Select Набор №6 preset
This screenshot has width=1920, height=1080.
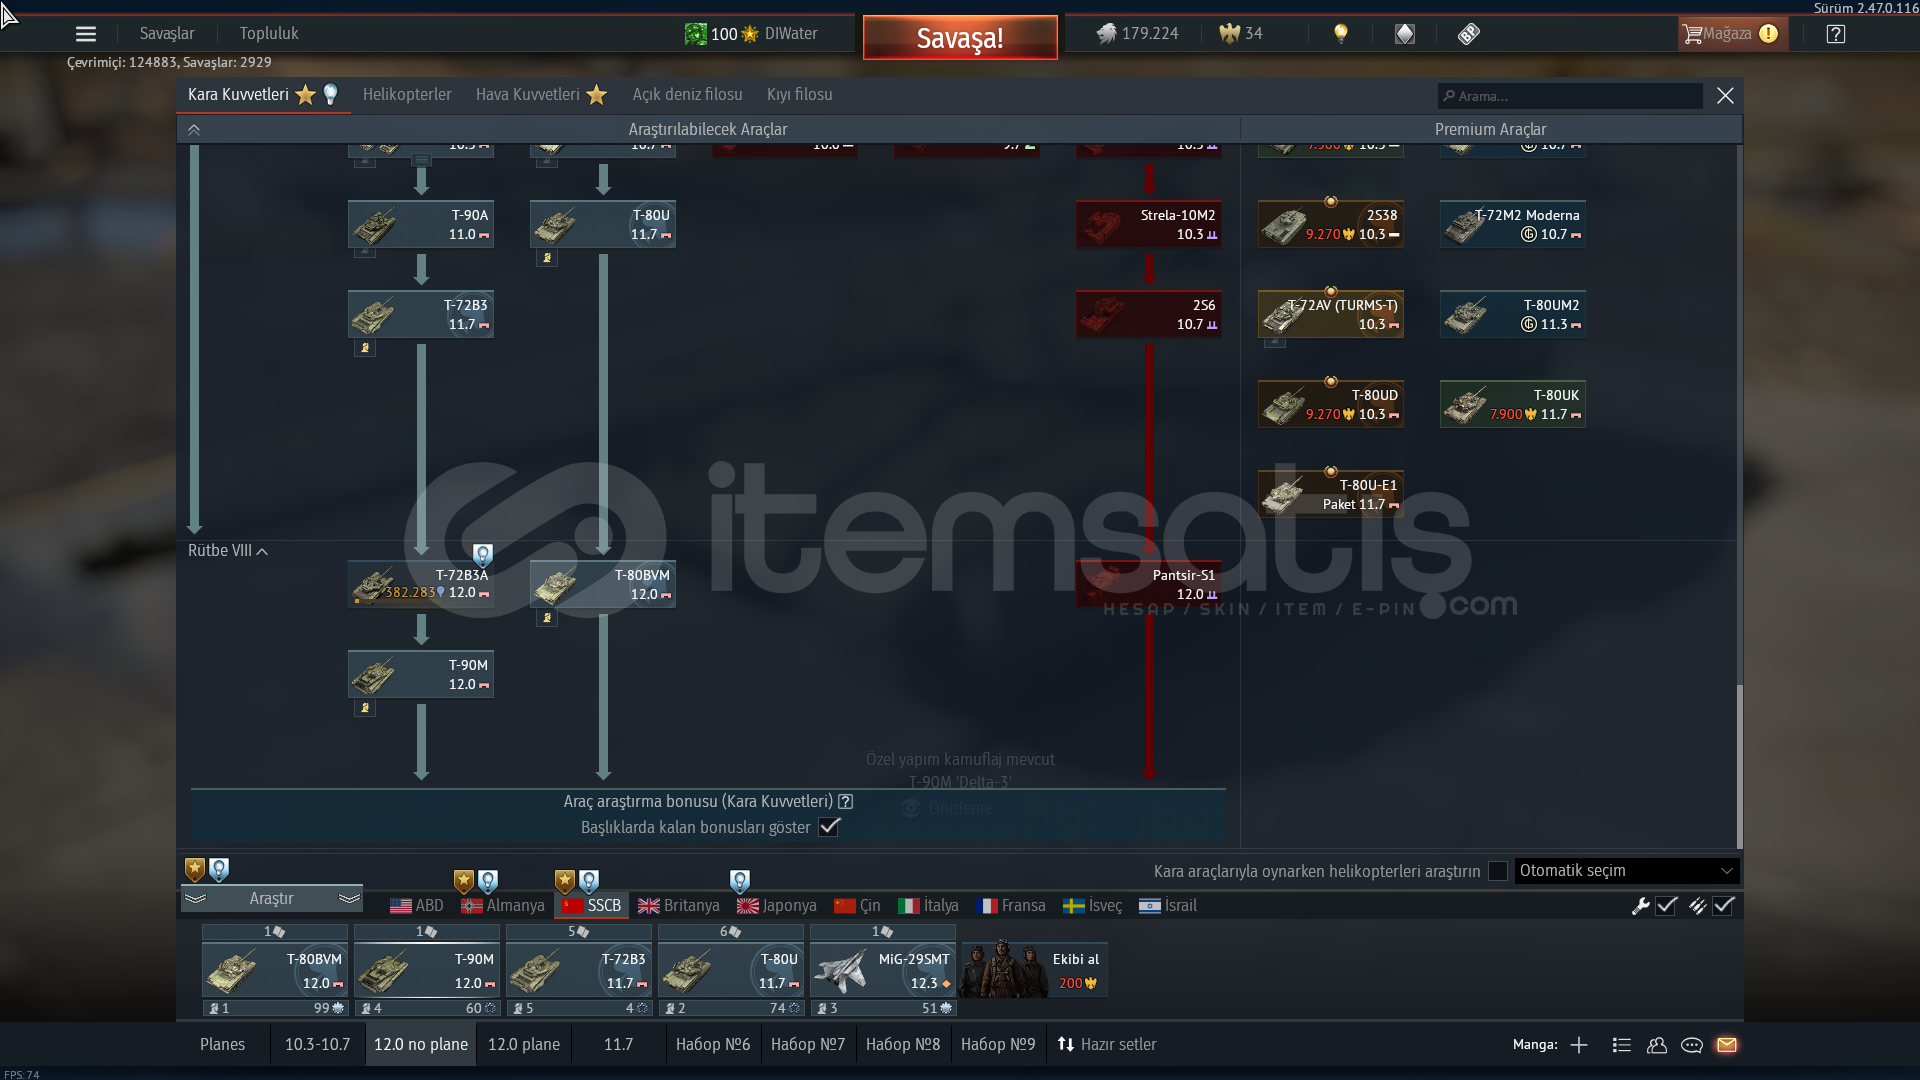(x=713, y=1045)
